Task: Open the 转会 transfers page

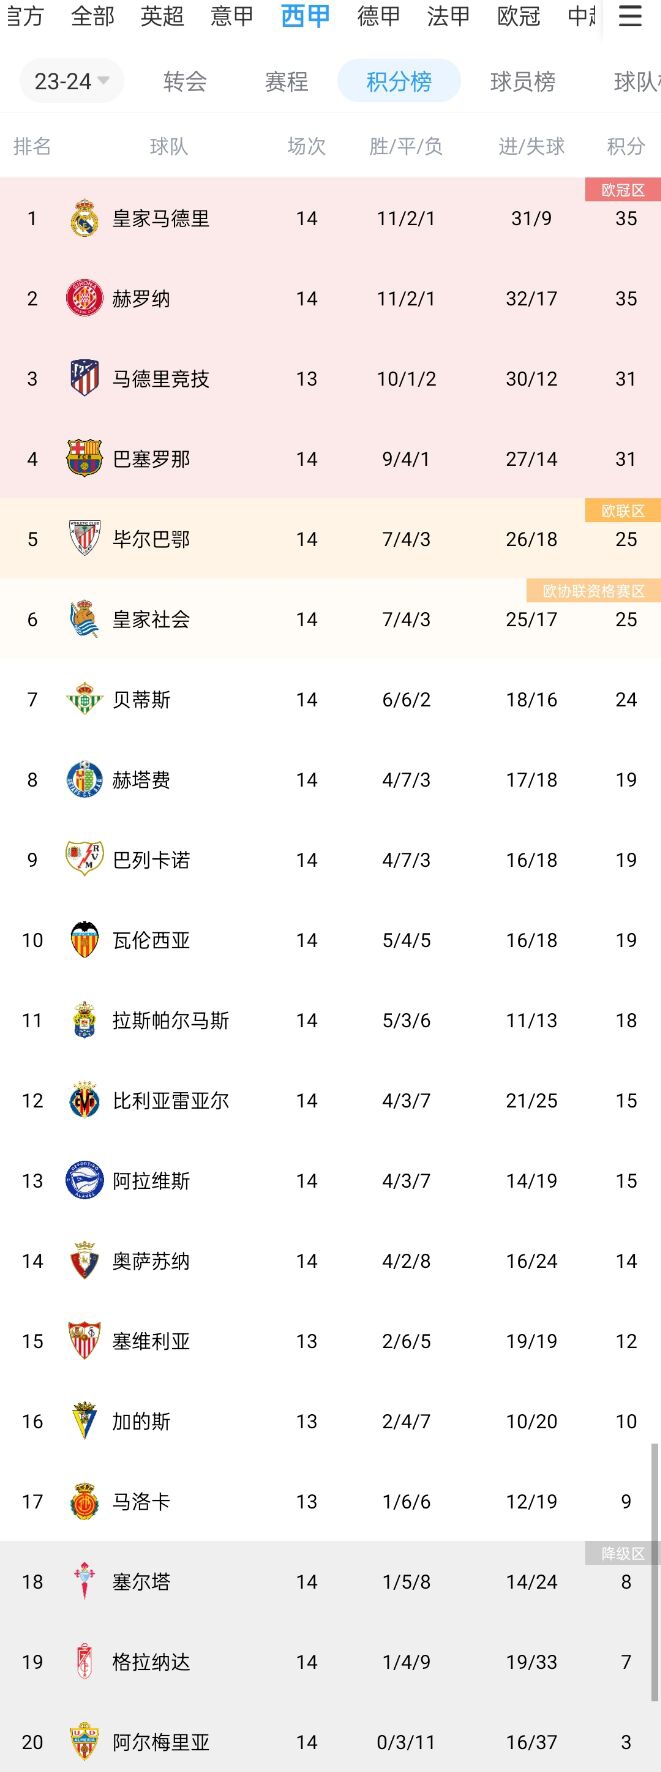Action: pos(184,82)
